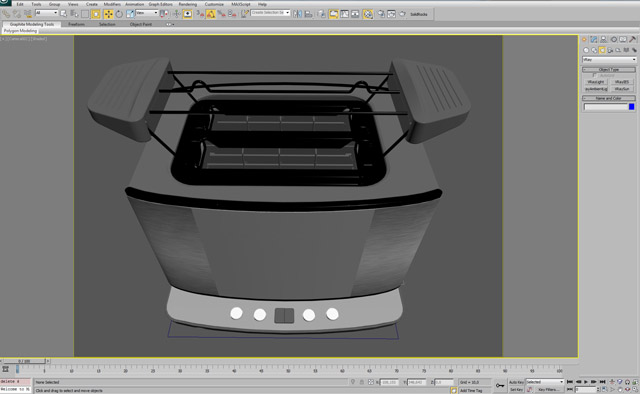Click the Render Setup icon
640x394 pixels.
pyautogui.click(x=380, y=14)
